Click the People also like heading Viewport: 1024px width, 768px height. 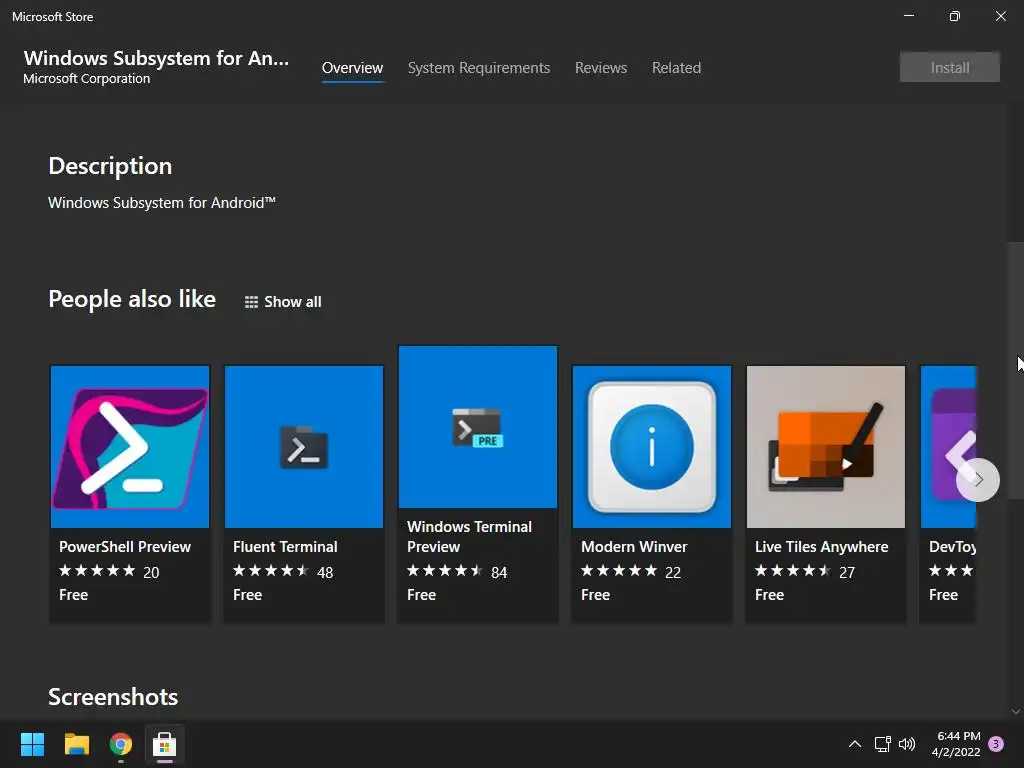click(132, 299)
